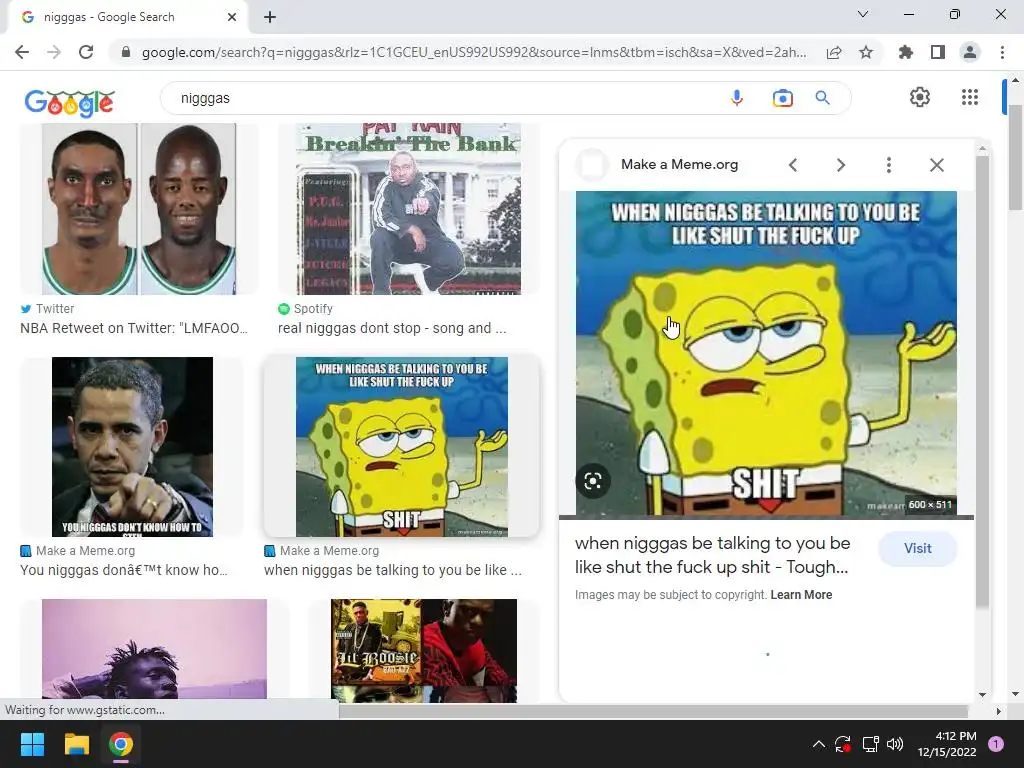Click the large SpongeBob preview image

(766, 353)
